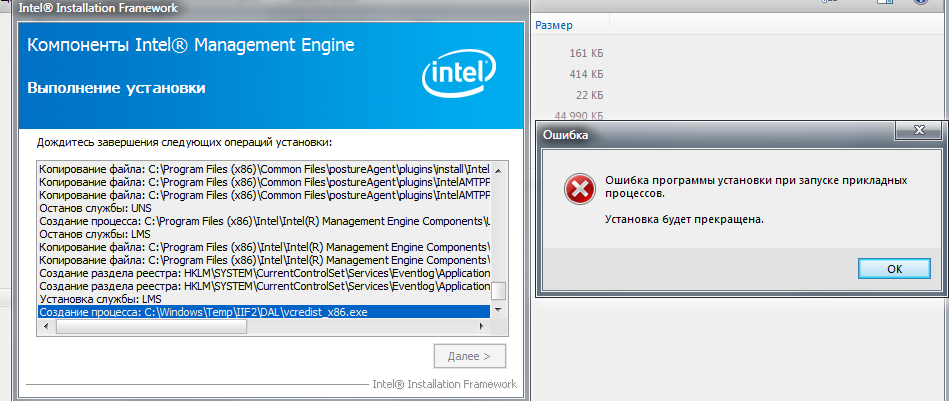Click the red error icon in the dialog

coord(576,188)
